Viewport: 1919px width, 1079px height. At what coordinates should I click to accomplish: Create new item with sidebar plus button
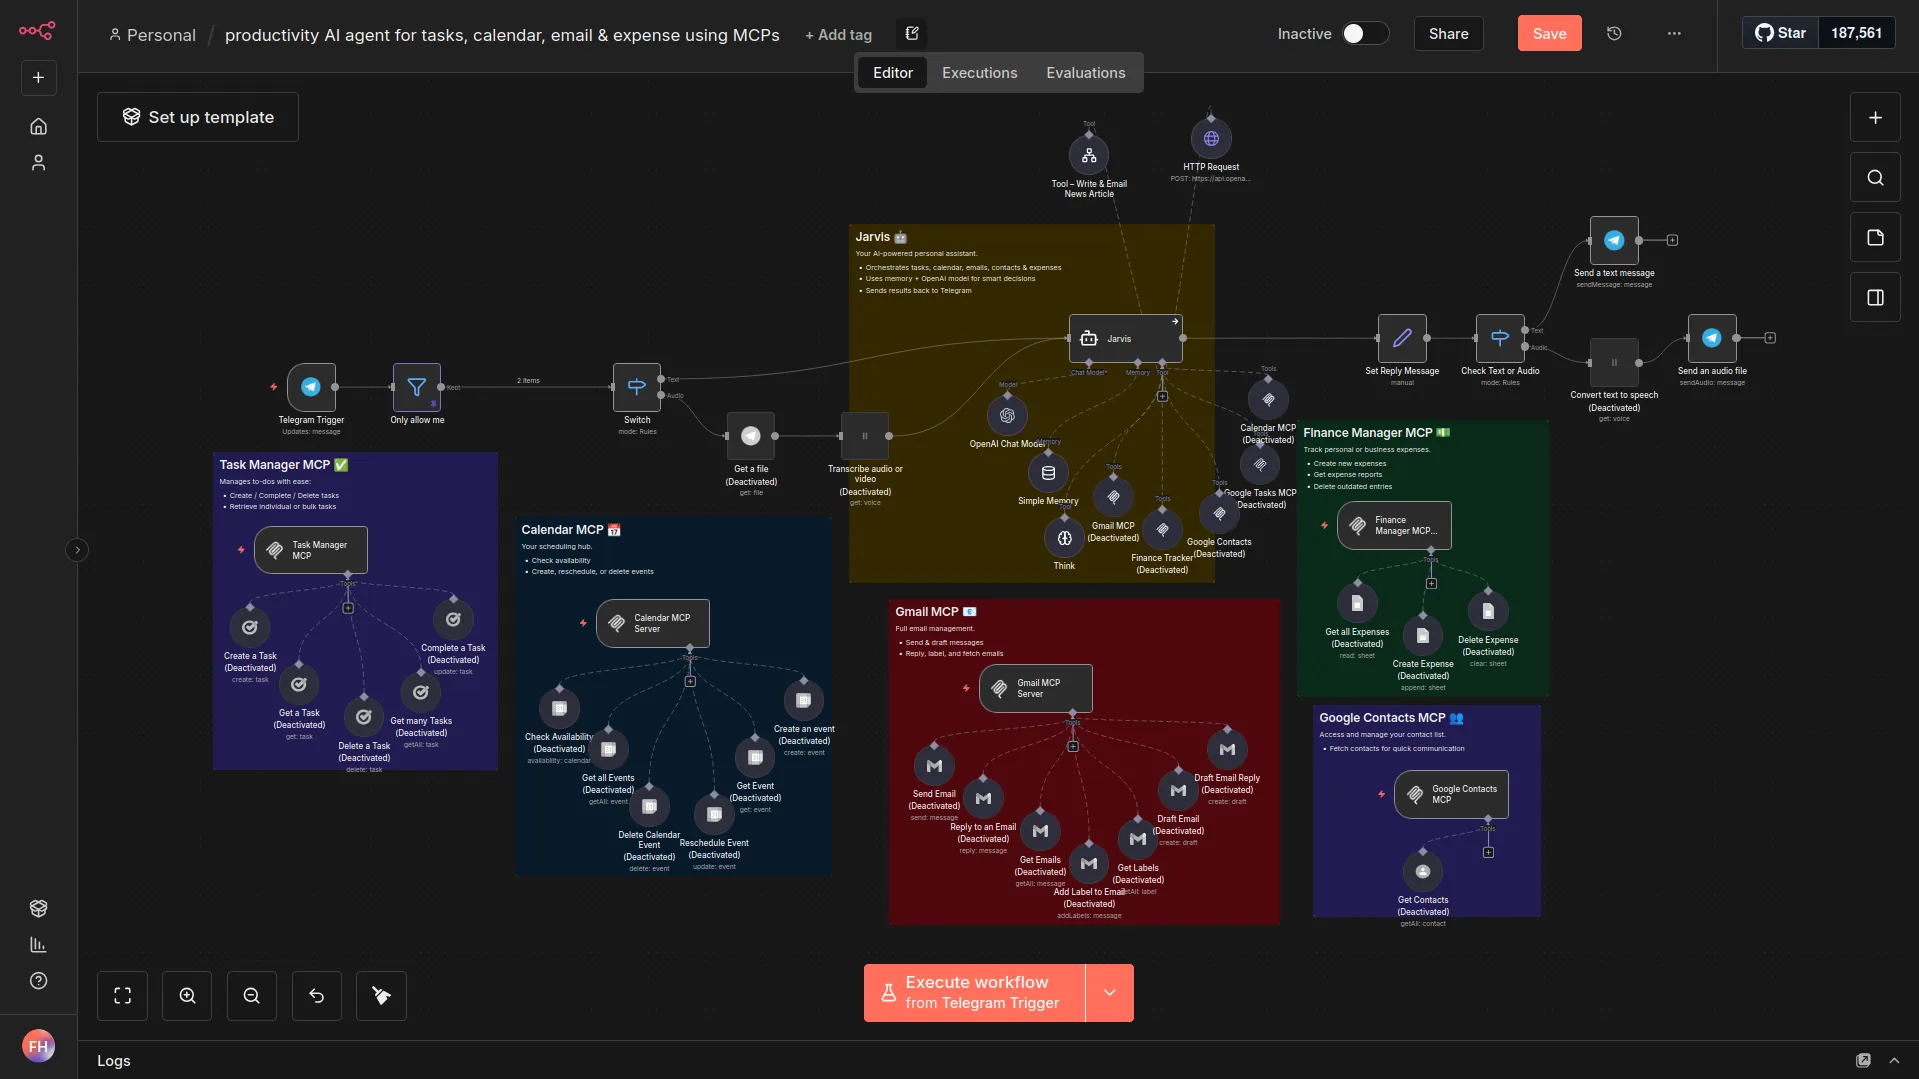[38, 77]
